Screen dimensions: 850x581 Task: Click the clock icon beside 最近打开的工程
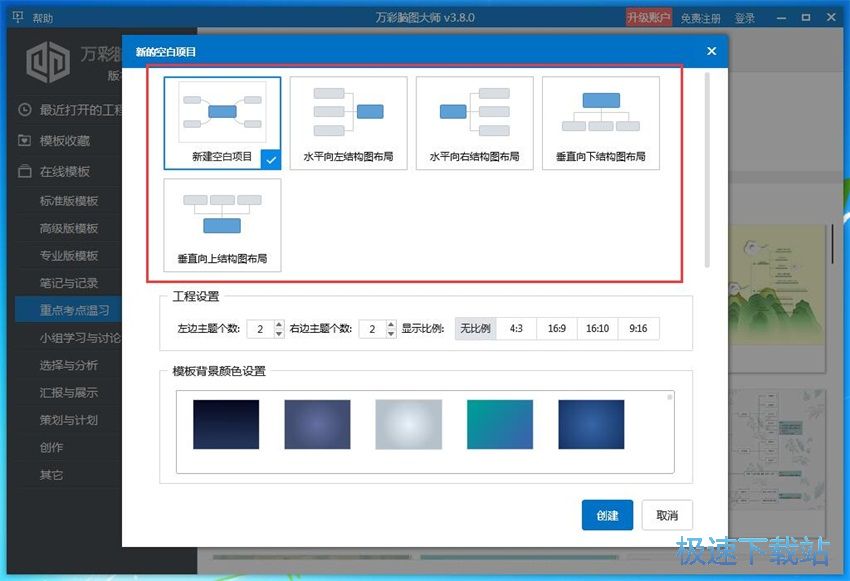24,110
